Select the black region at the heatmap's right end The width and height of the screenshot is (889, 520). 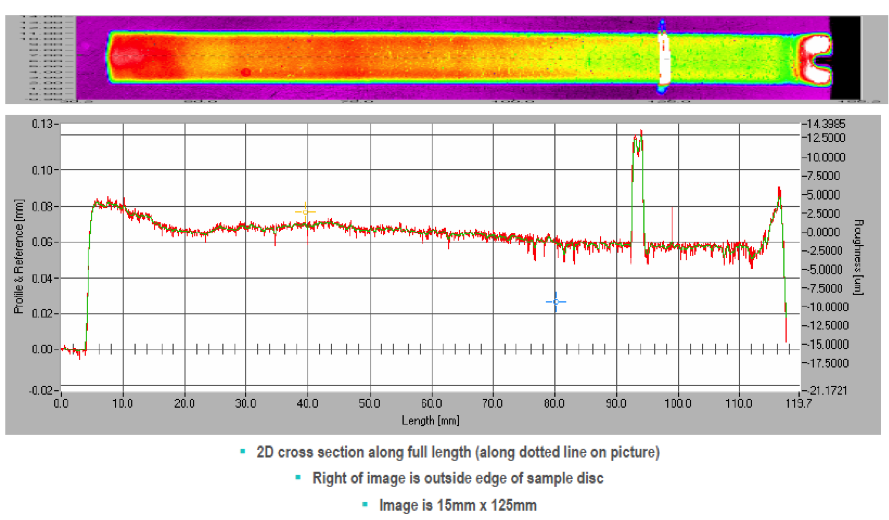tap(845, 58)
